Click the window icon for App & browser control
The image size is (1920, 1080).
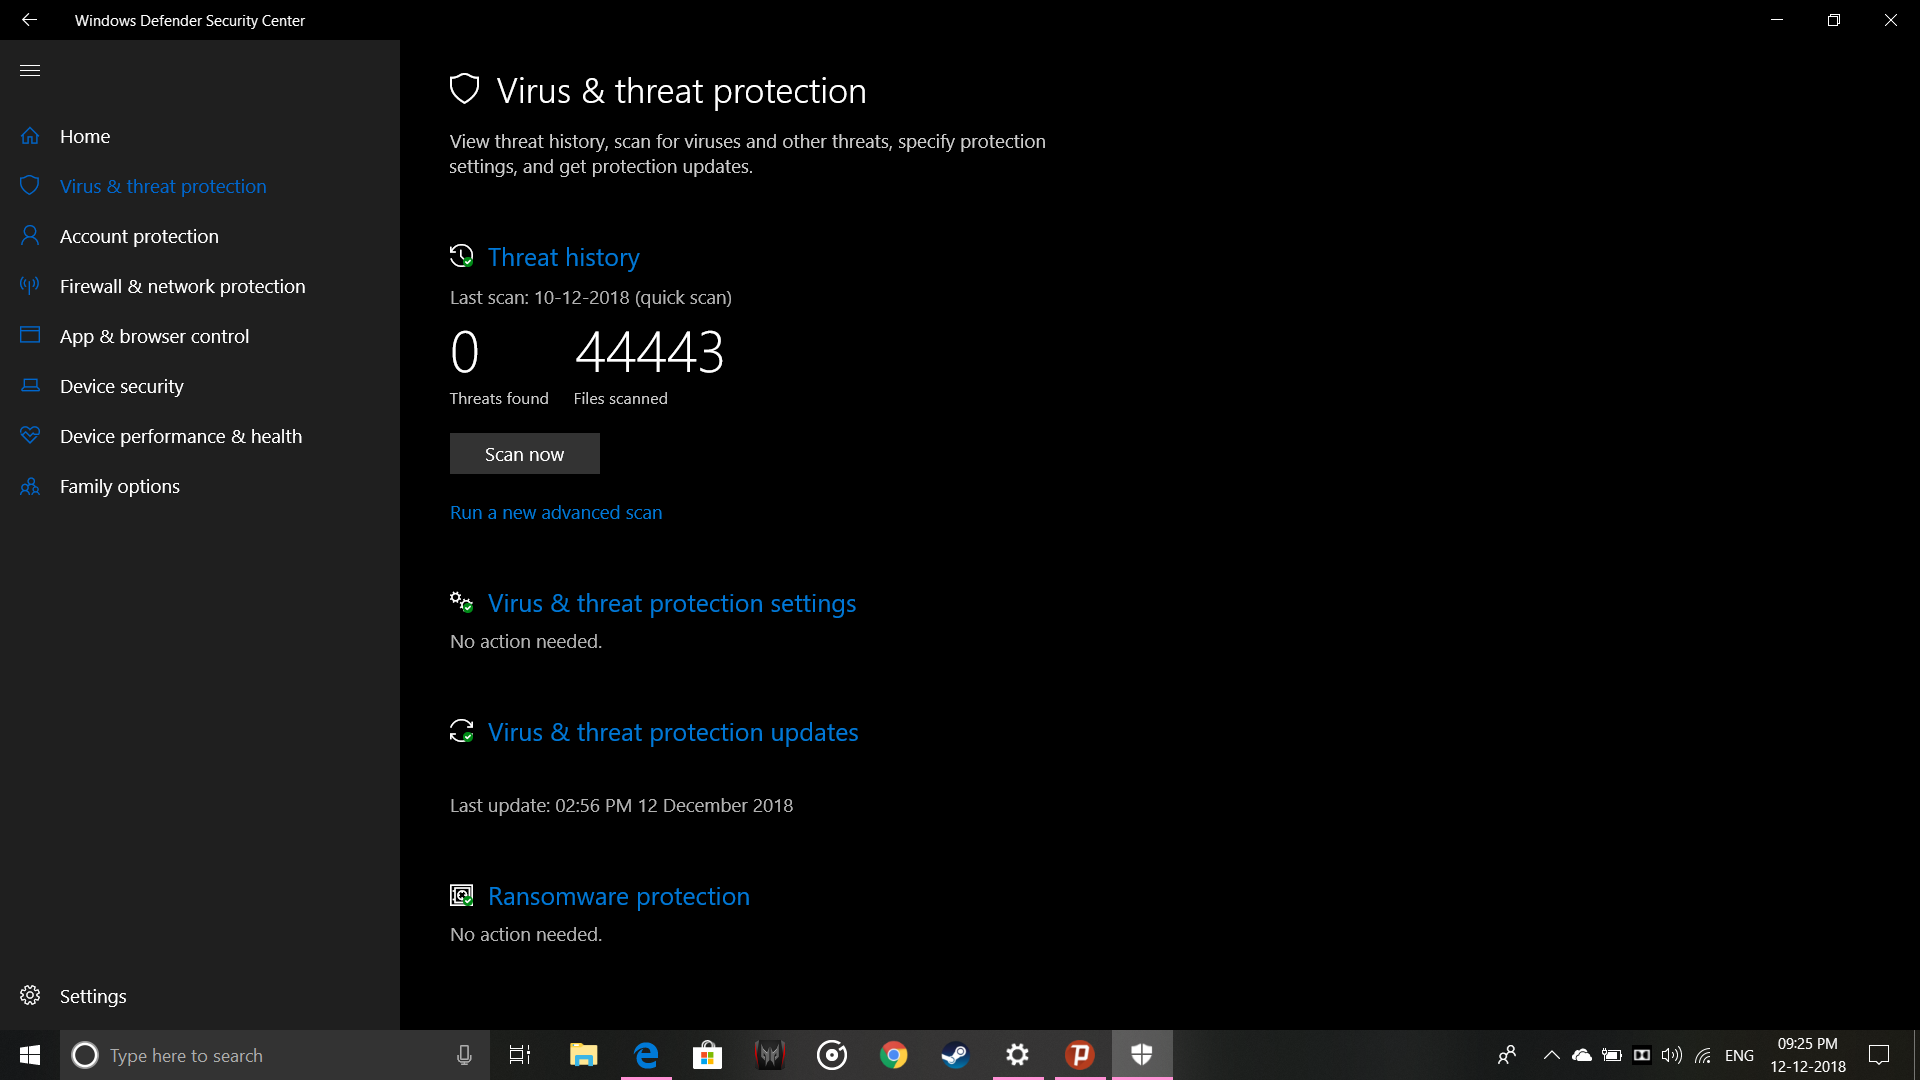click(30, 335)
